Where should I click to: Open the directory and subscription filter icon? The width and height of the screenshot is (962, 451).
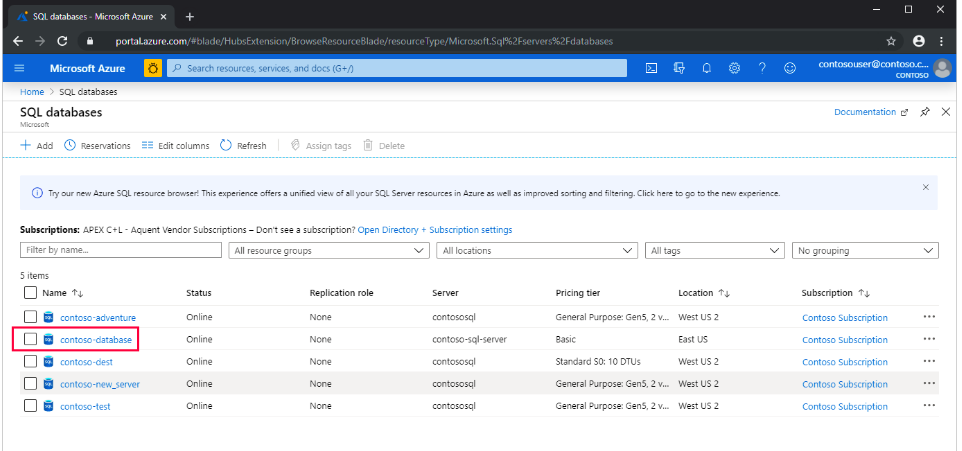[679, 68]
